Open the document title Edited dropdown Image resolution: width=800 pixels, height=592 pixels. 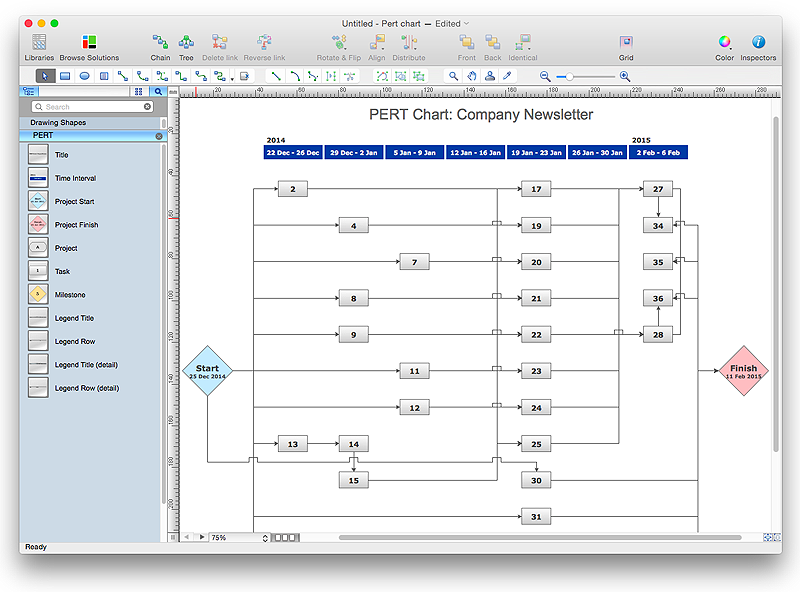[453, 23]
